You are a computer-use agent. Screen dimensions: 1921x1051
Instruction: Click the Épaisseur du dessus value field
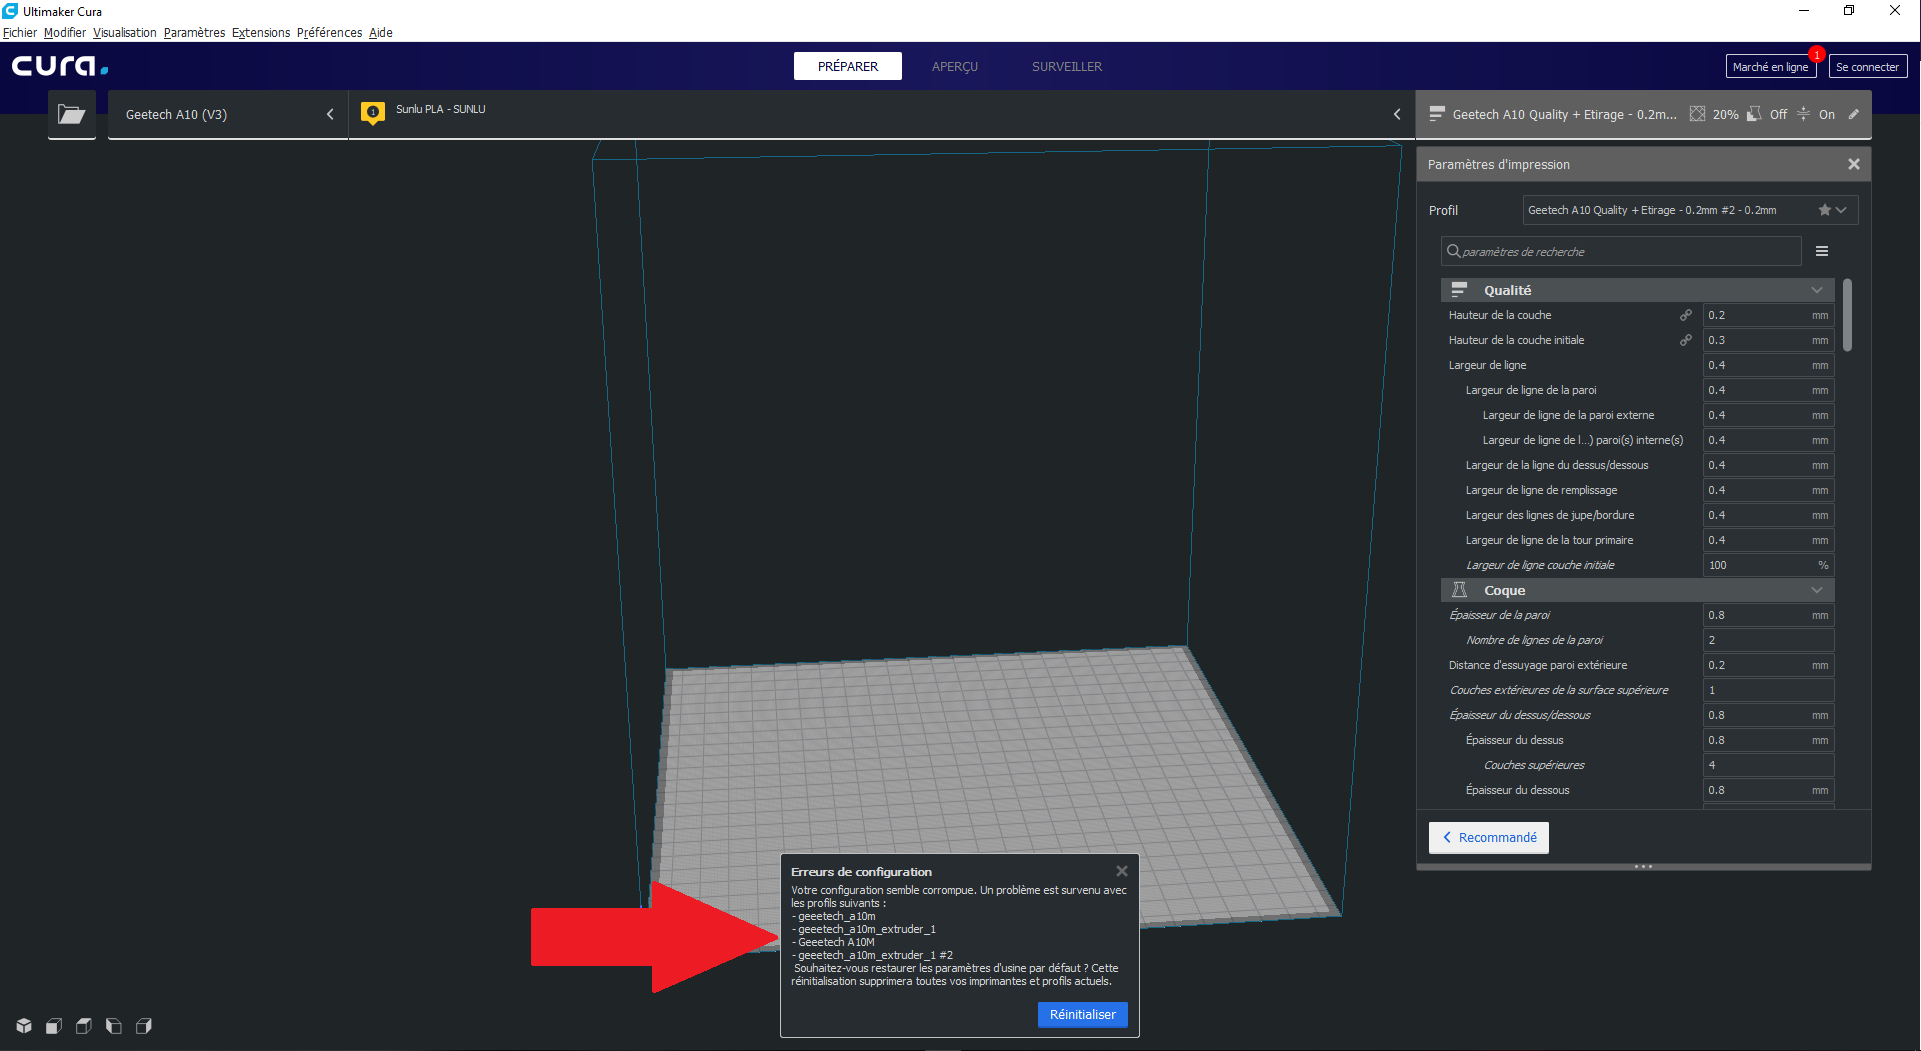tap(1768, 740)
